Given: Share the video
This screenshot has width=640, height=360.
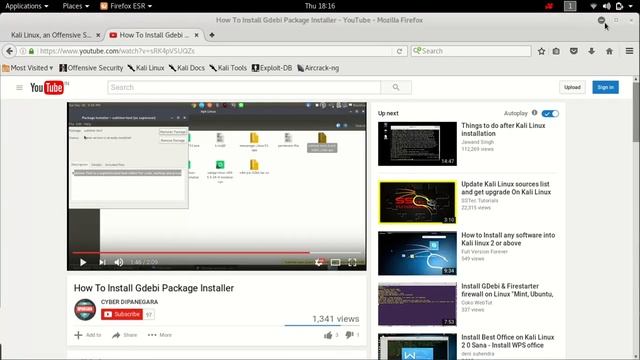Looking at the screenshot, I should click(124, 335).
